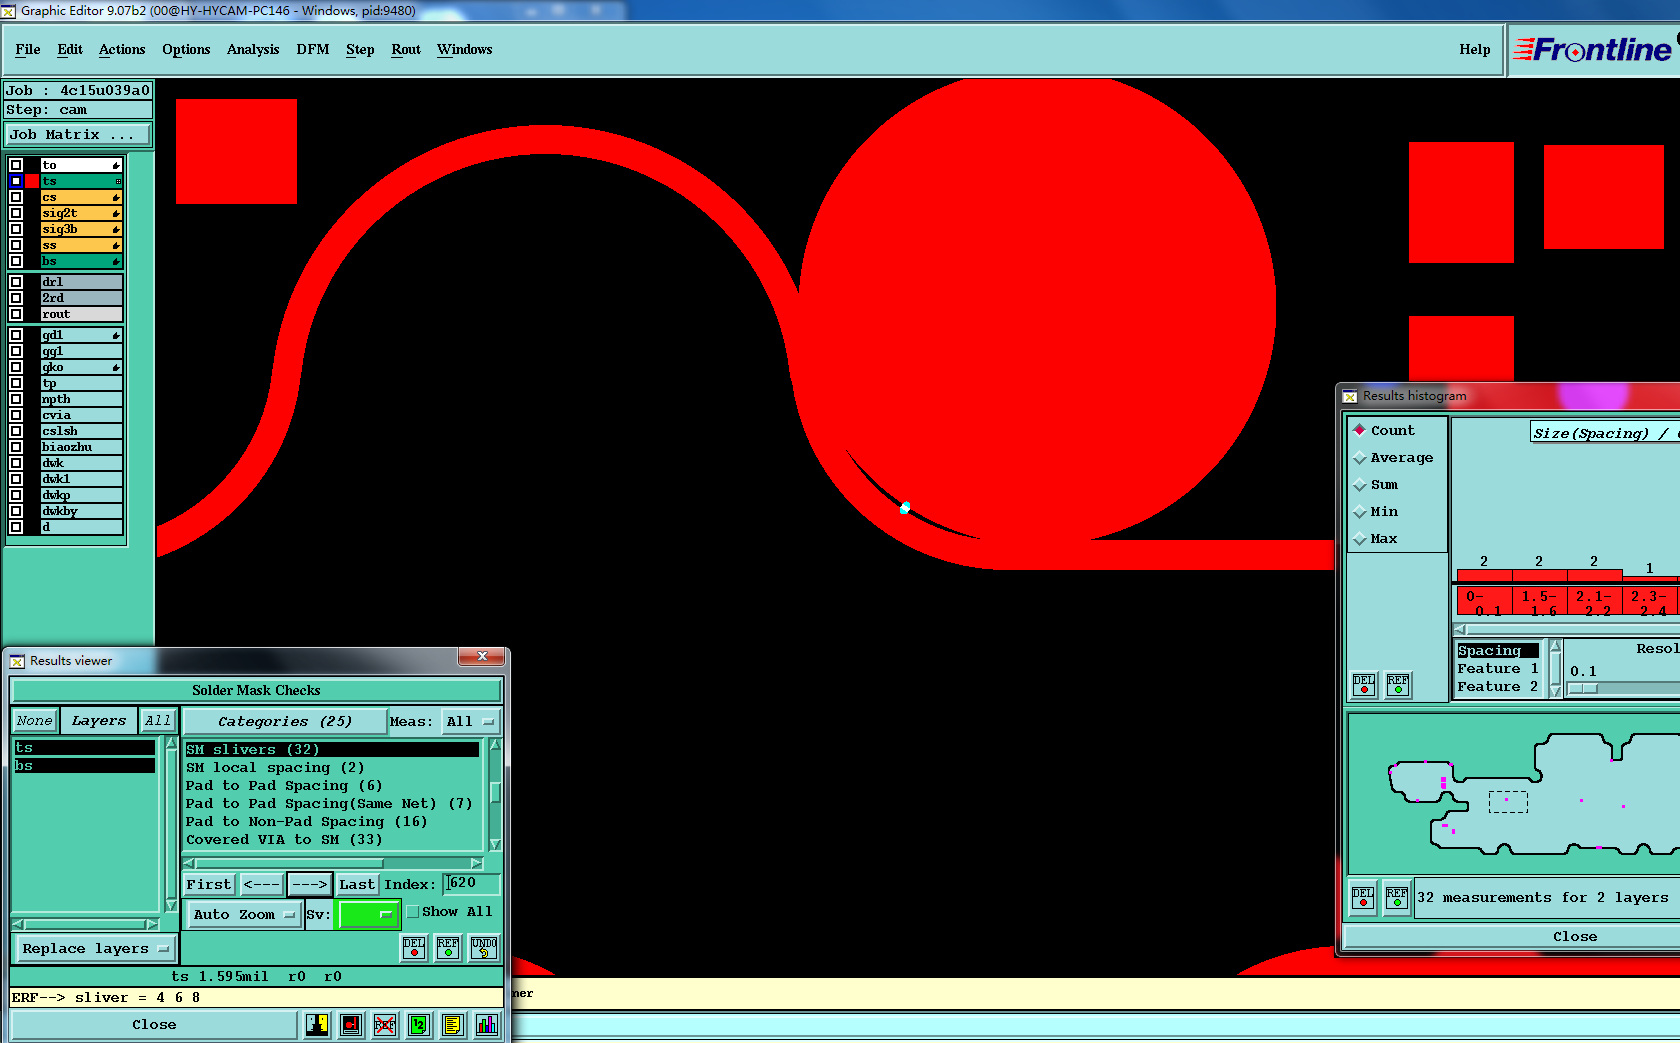
Task: Open the DFM menu
Action: [313, 49]
